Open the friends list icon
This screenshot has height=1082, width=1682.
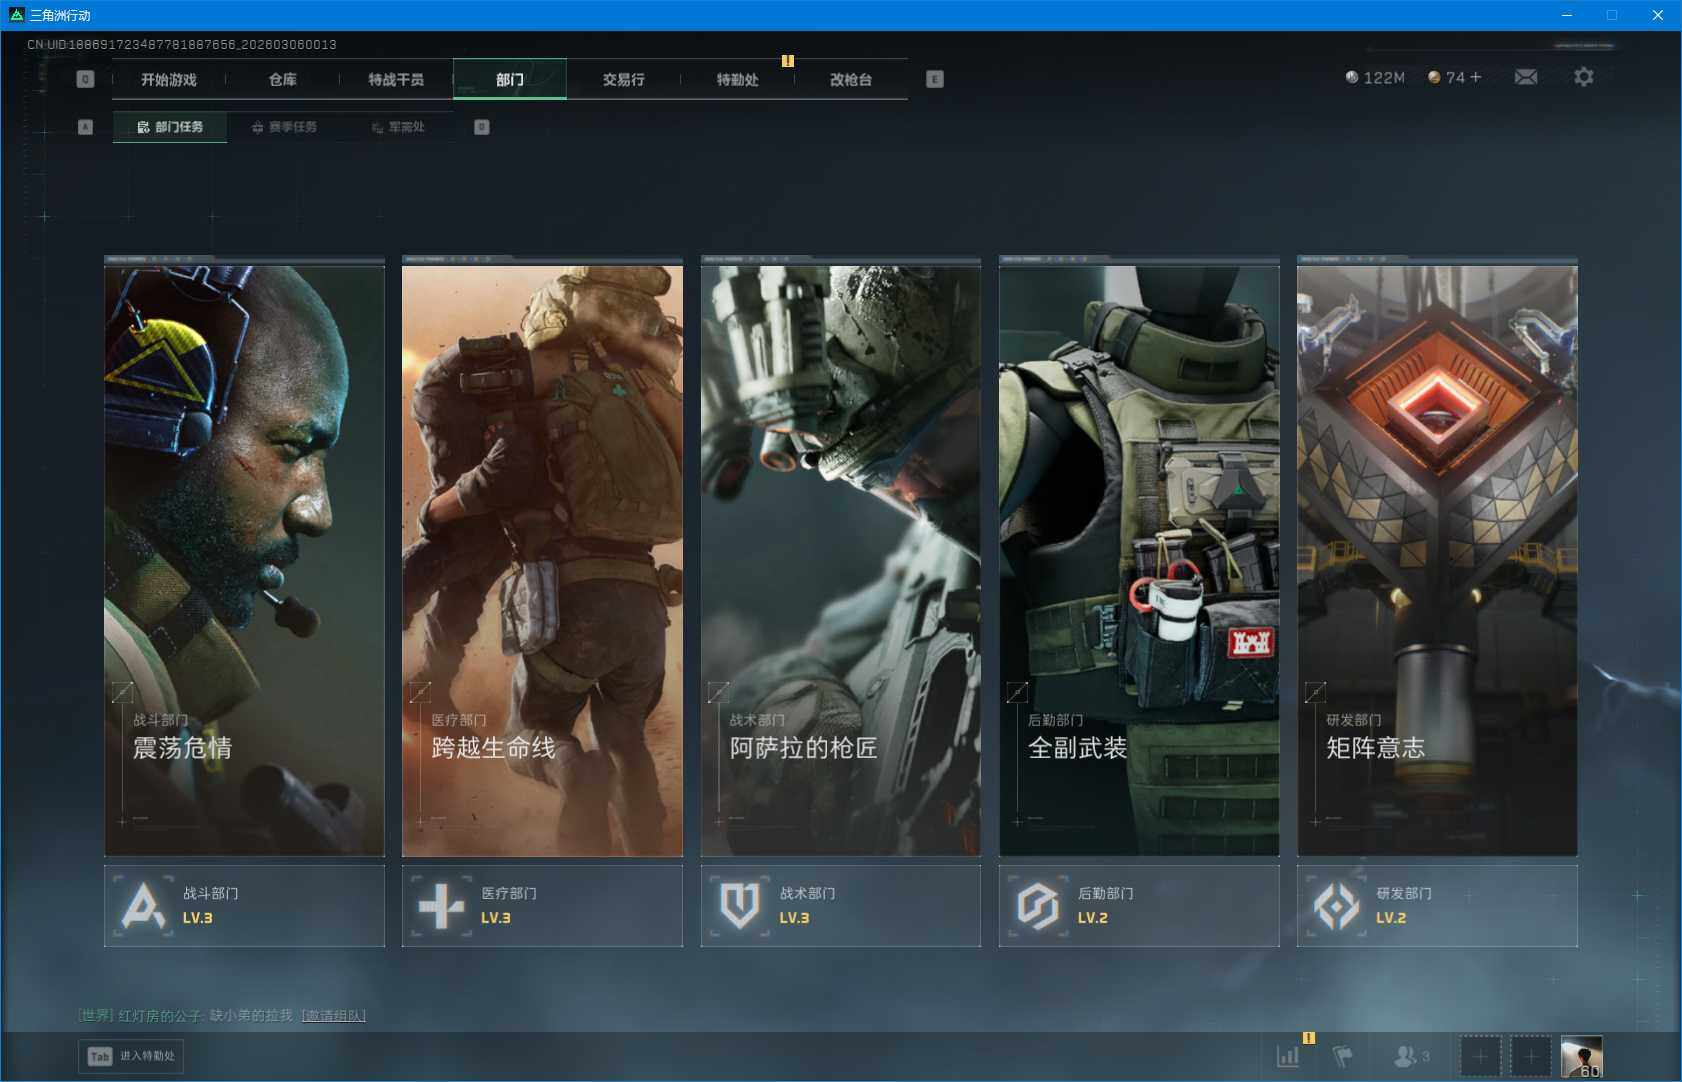click(1407, 1056)
